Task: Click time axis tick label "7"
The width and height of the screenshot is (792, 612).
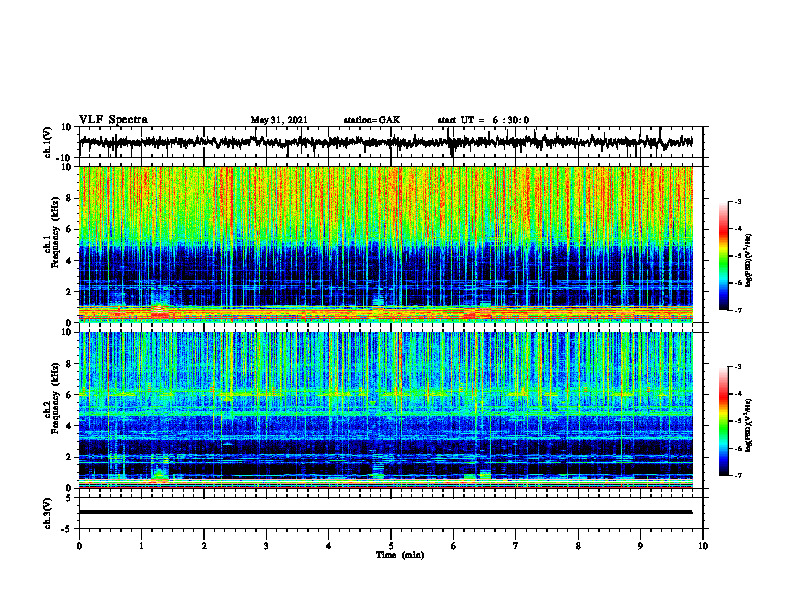Action: click(x=516, y=546)
